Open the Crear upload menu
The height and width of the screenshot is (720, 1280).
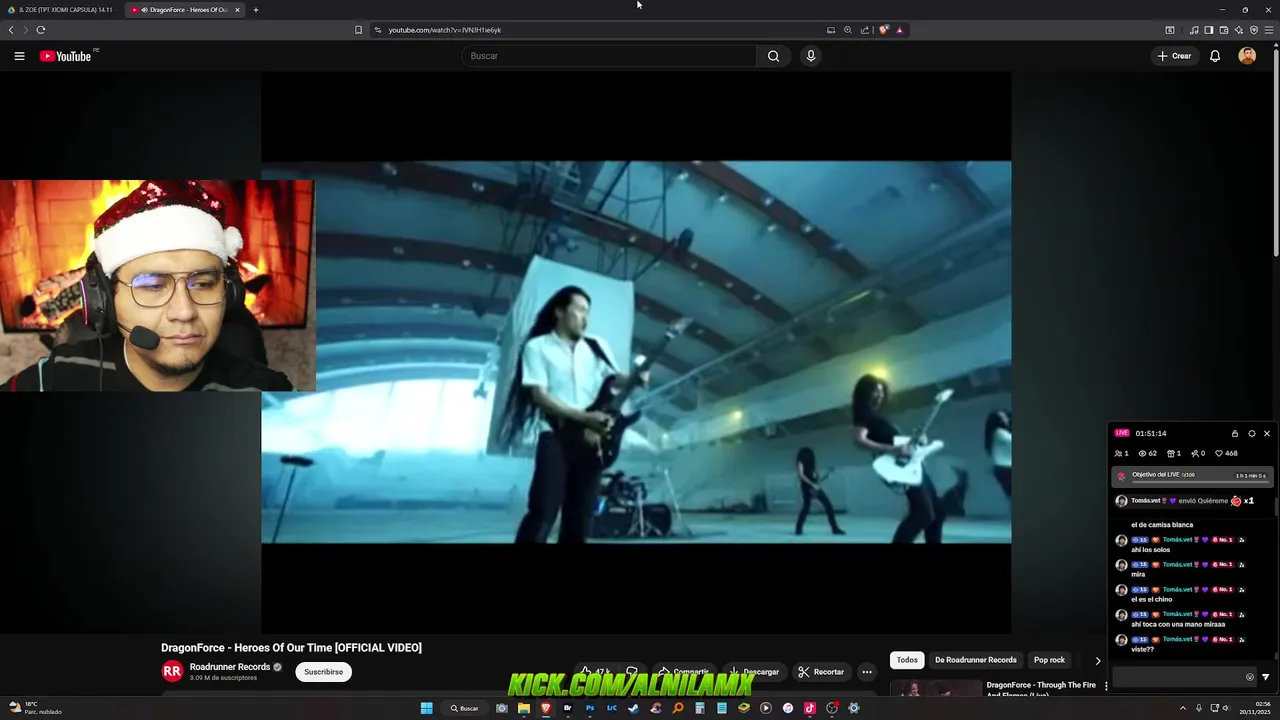[x=1175, y=56]
